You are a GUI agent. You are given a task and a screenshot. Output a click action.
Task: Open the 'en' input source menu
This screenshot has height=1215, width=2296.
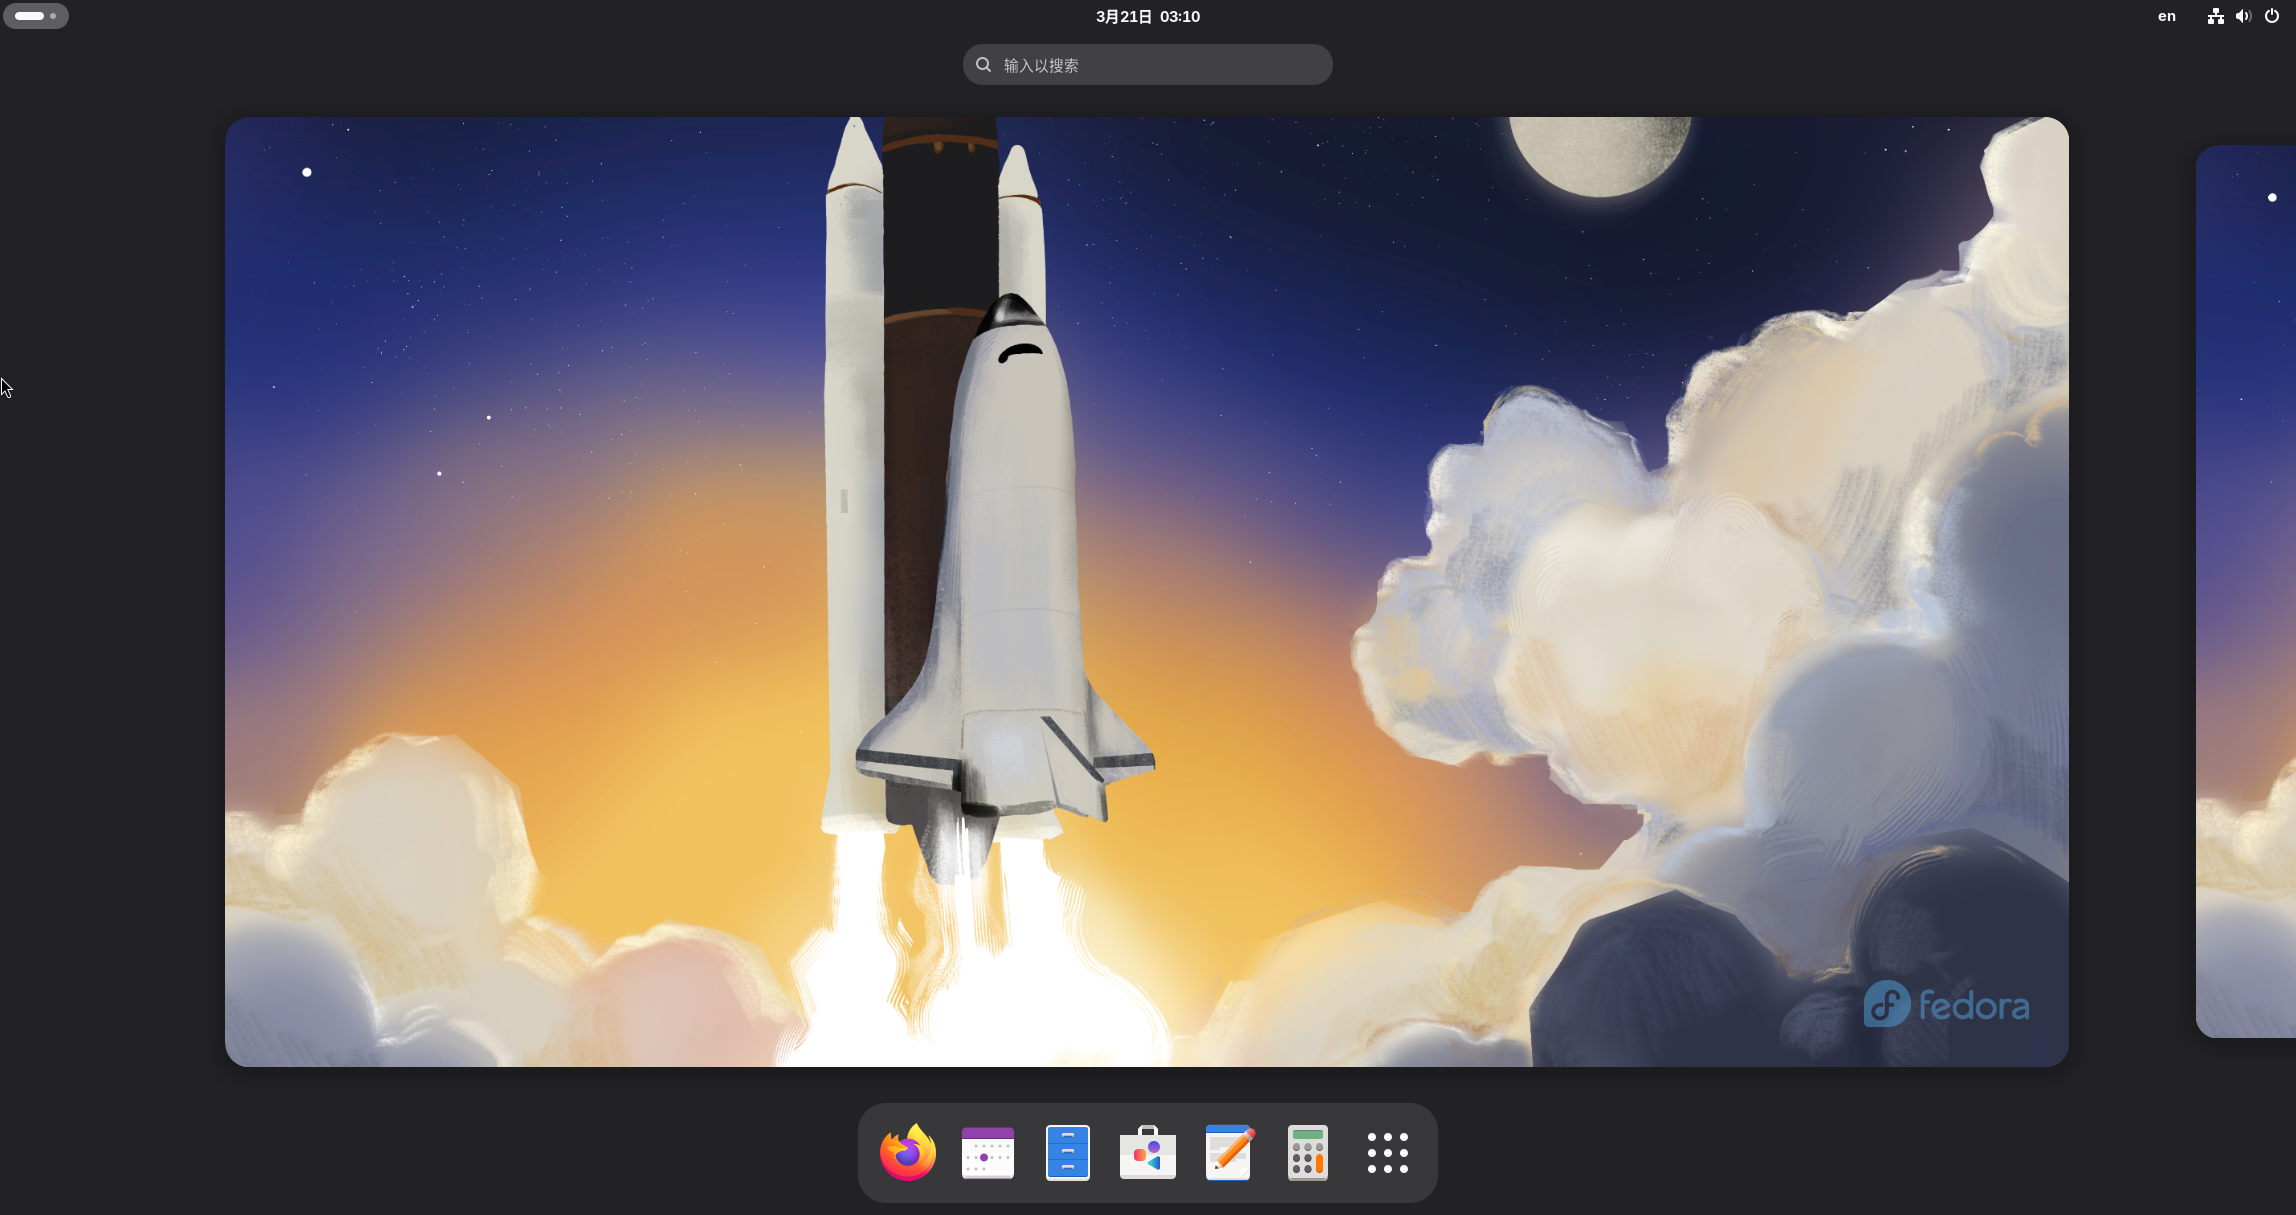tap(2166, 16)
